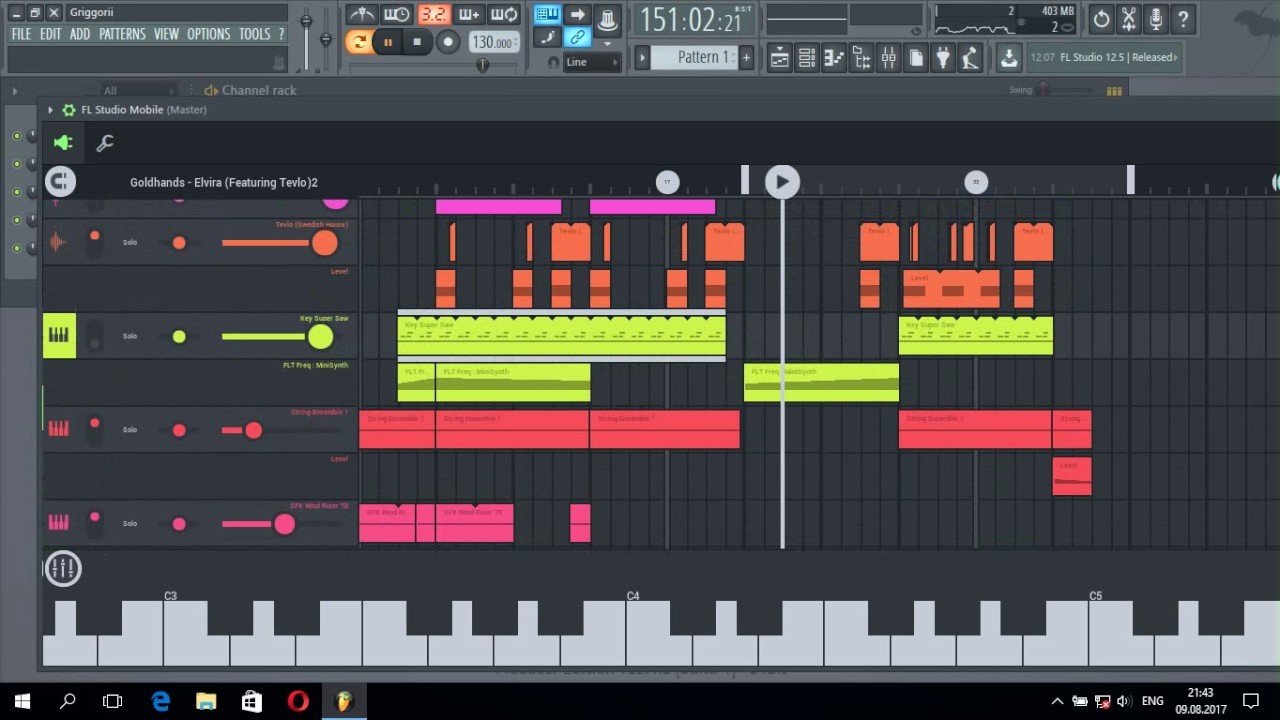Adjust the Tevlo track volume slider

tap(324, 243)
